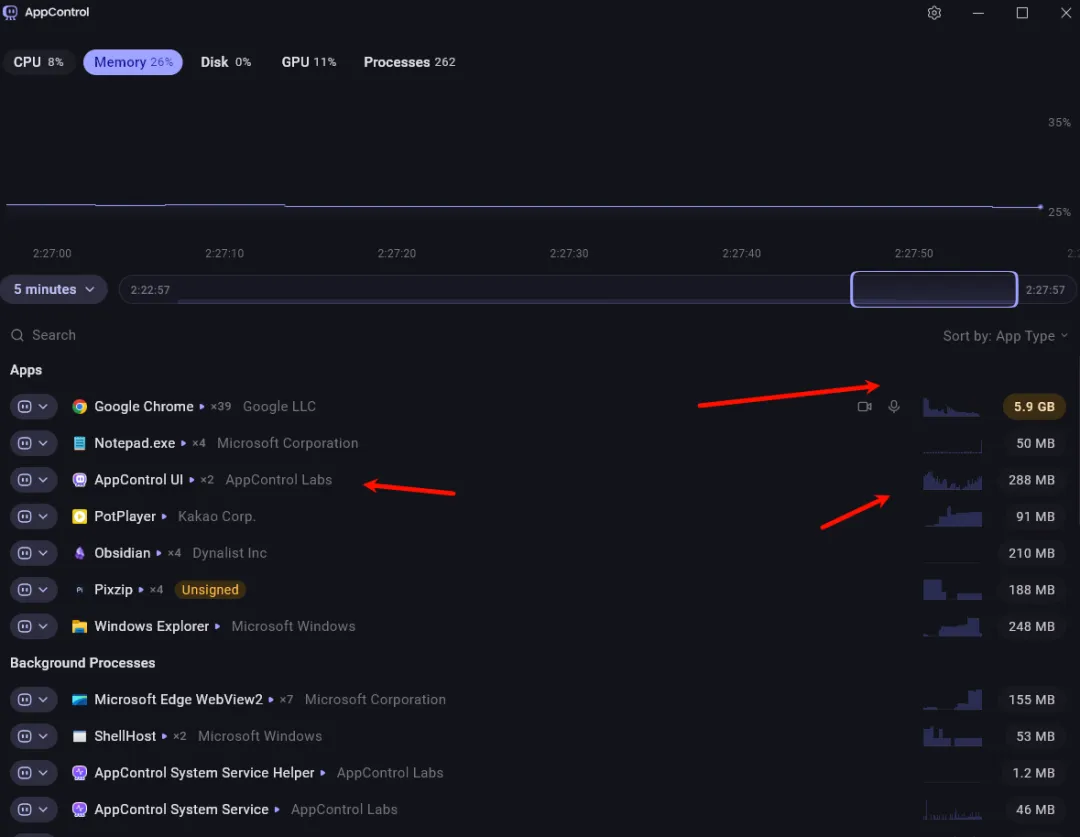Image resolution: width=1080 pixels, height=837 pixels.
Task: Open dropdown chevron beside Windows Explorer control
Action: (43, 626)
